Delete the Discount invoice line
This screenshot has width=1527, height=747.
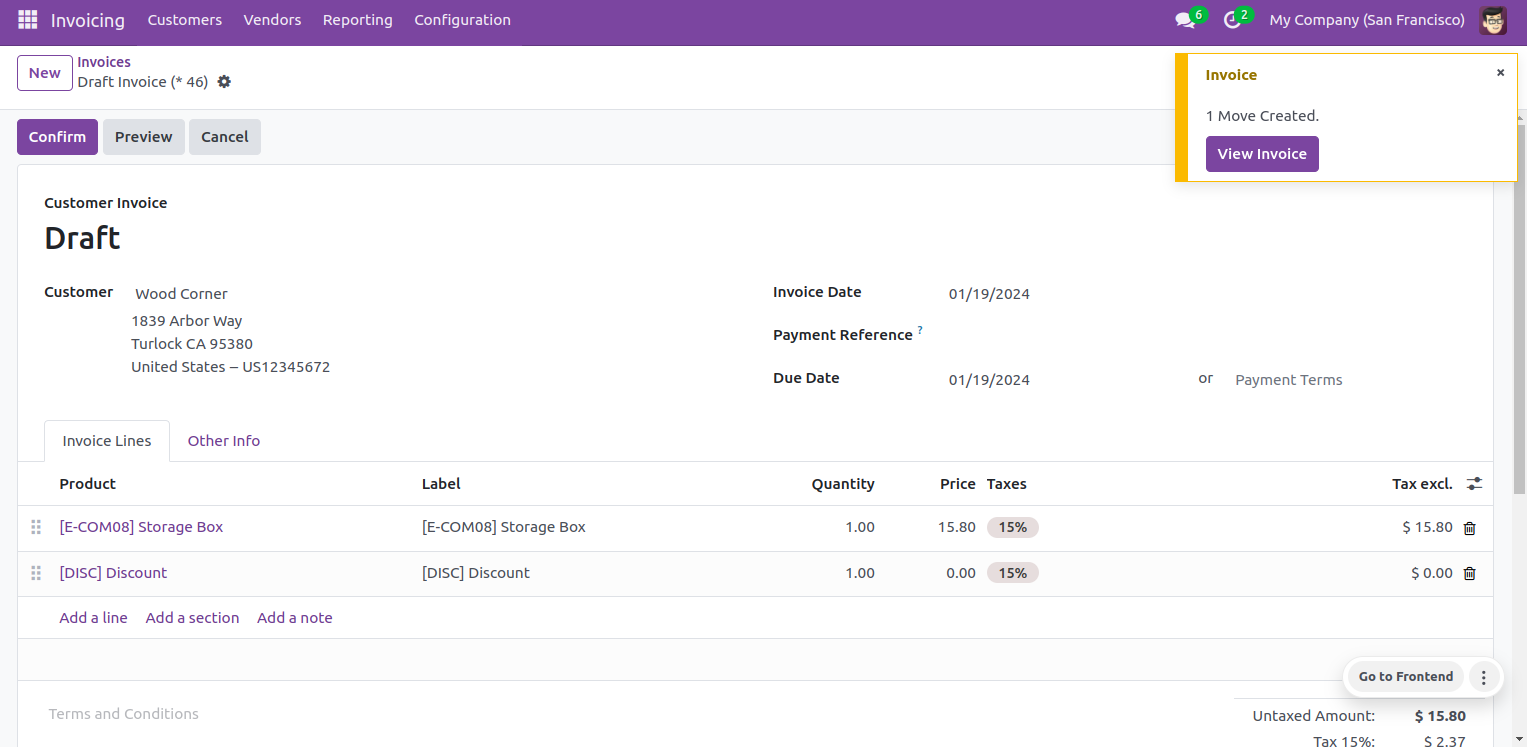[1469, 574]
